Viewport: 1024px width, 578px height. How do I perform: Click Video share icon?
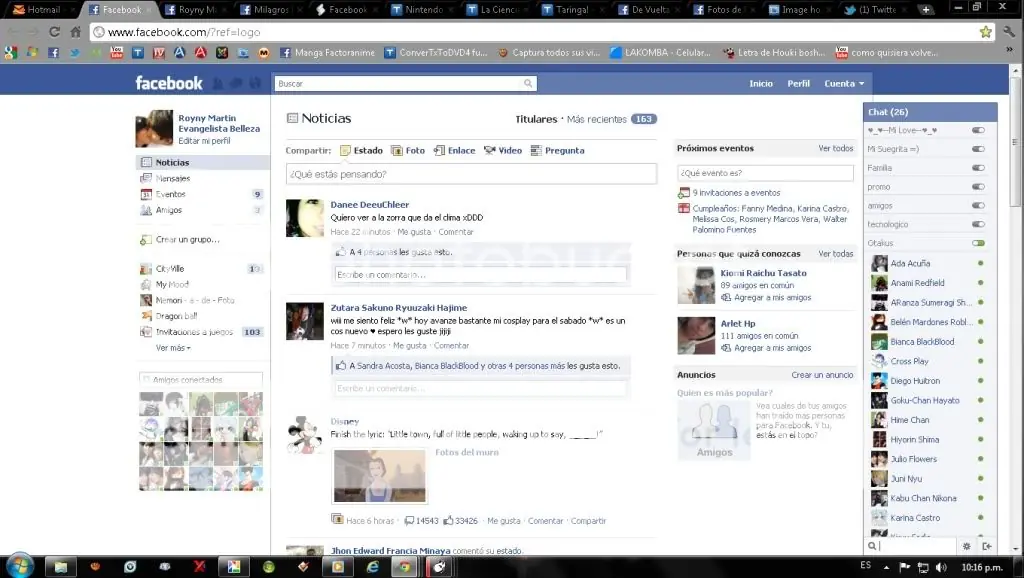point(489,150)
